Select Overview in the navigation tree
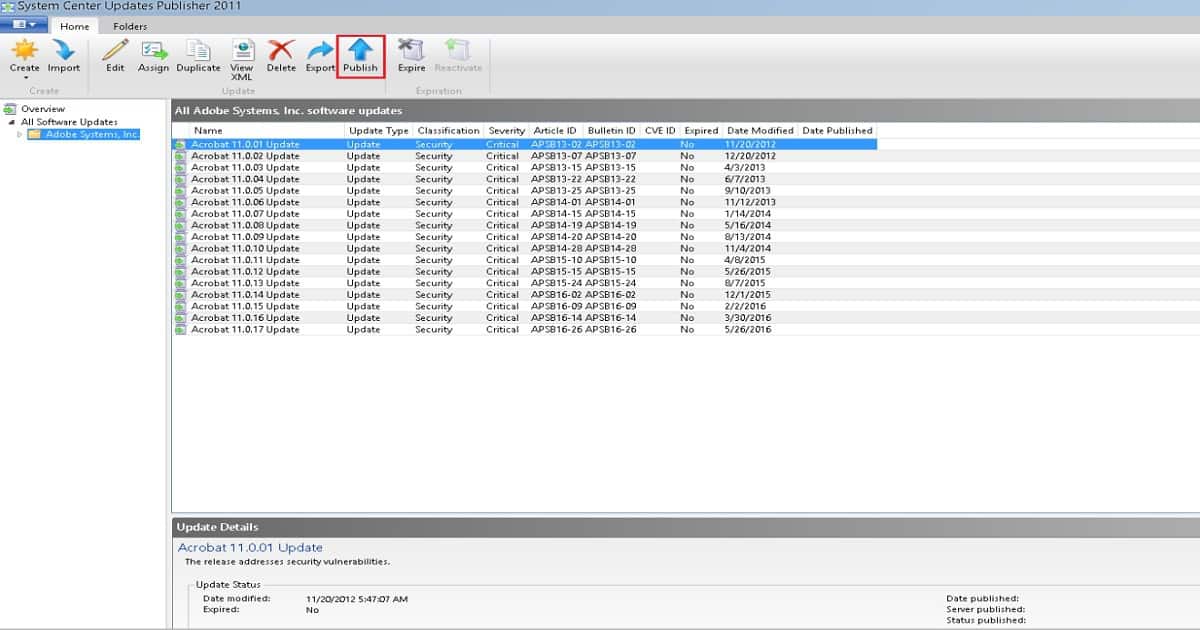 43,109
